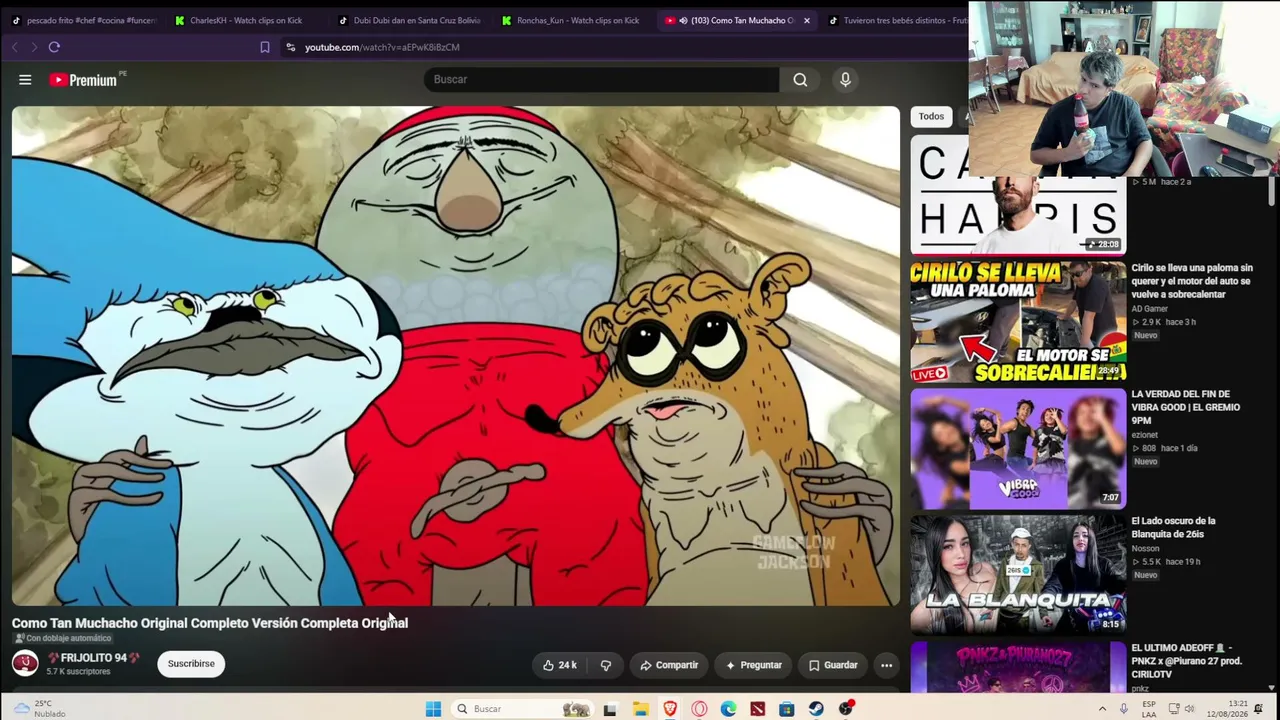Dislike the video with thumbs down
1280x720 pixels.
(606, 665)
